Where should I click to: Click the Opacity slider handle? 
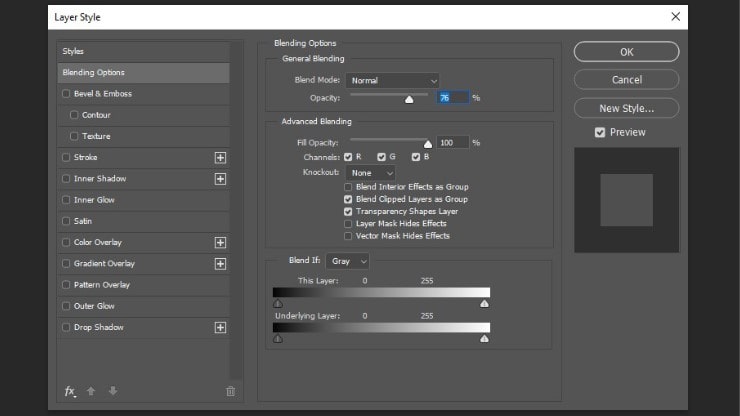pos(408,99)
